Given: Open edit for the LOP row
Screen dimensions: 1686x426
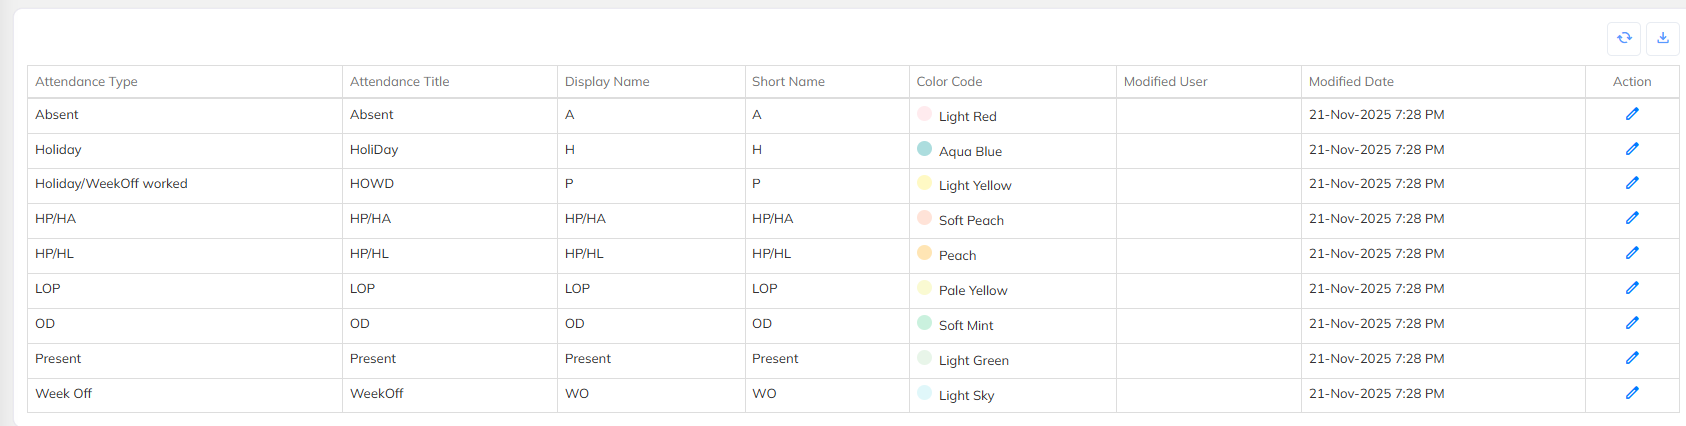Looking at the screenshot, I should click(1632, 288).
